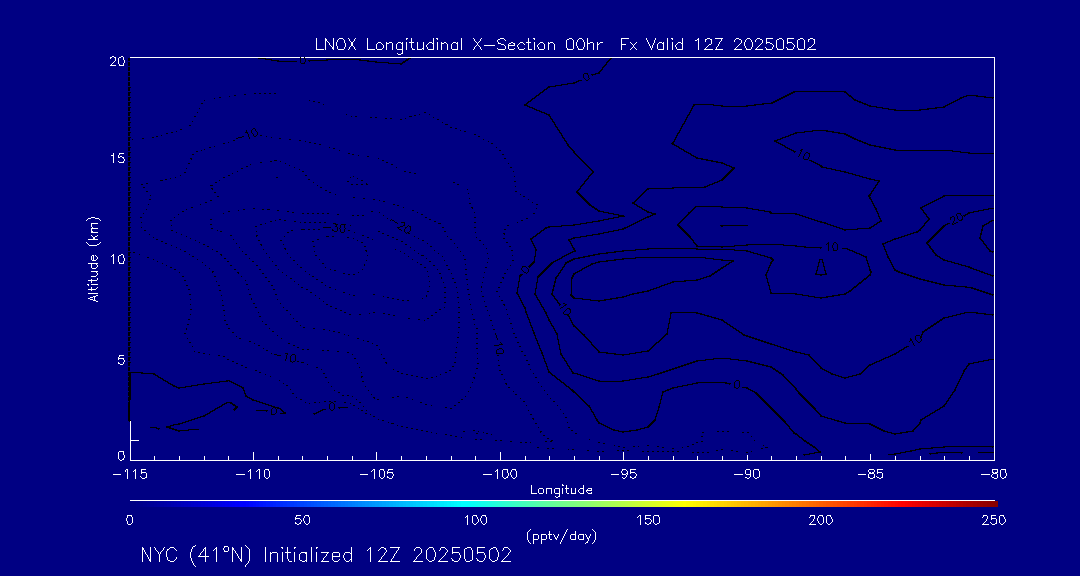The width and height of the screenshot is (1080, 576).
Task: Click the 200 label under the color bar
Action: point(822,520)
